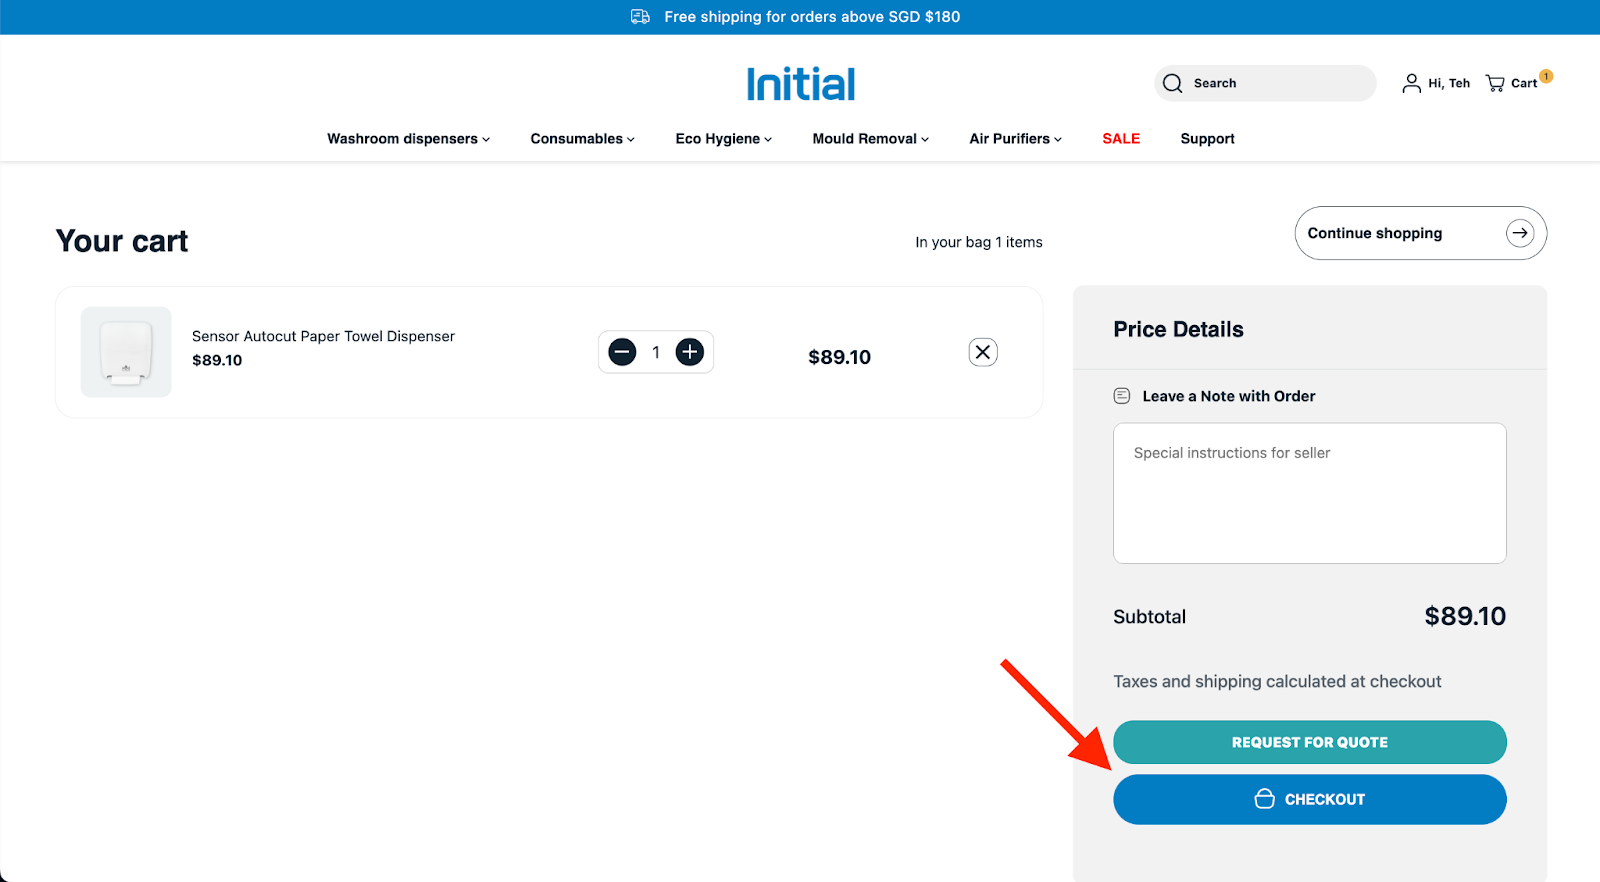The height and width of the screenshot is (882, 1600).
Task: Click the Initial logo
Action: point(801,84)
